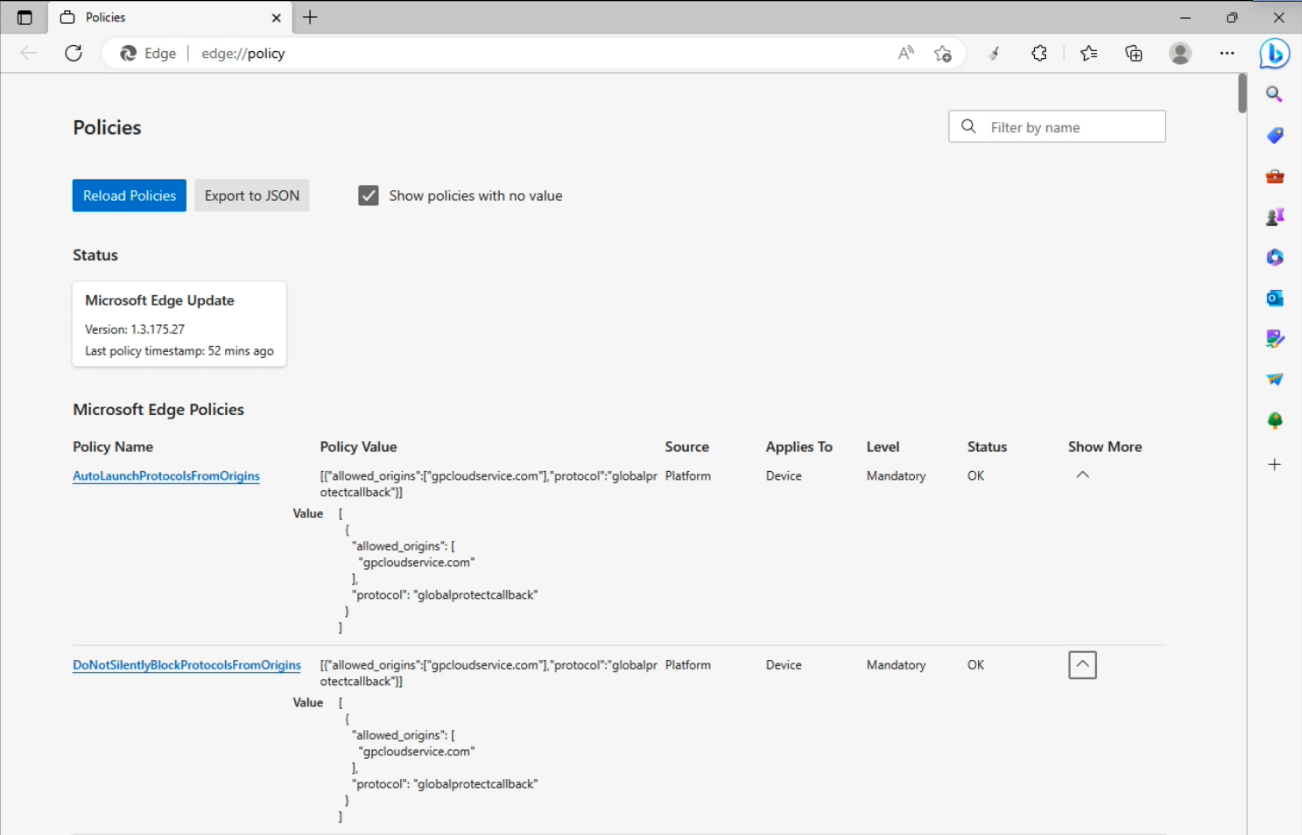This screenshot has width=1302, height=835.
Task: Click the Bing Chat sidebar icon
Action: (1274, 54)
